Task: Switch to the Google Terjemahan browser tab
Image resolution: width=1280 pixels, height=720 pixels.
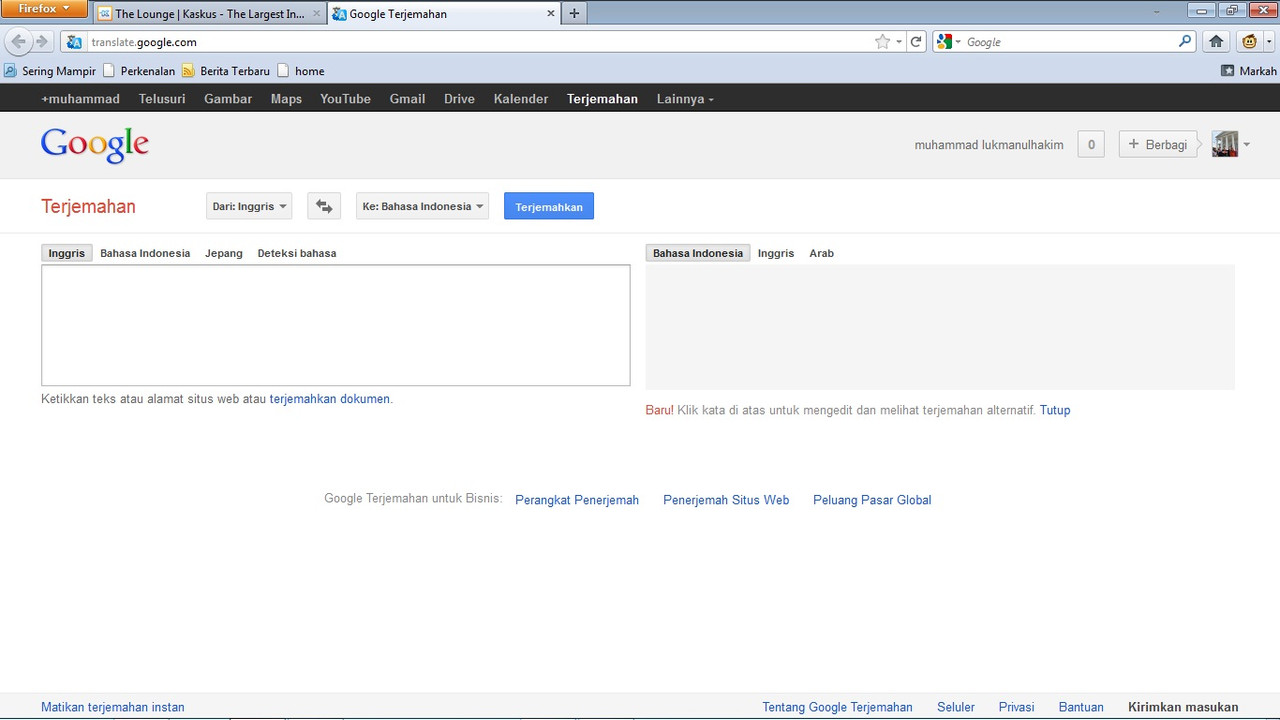Action: click(445, 14)
